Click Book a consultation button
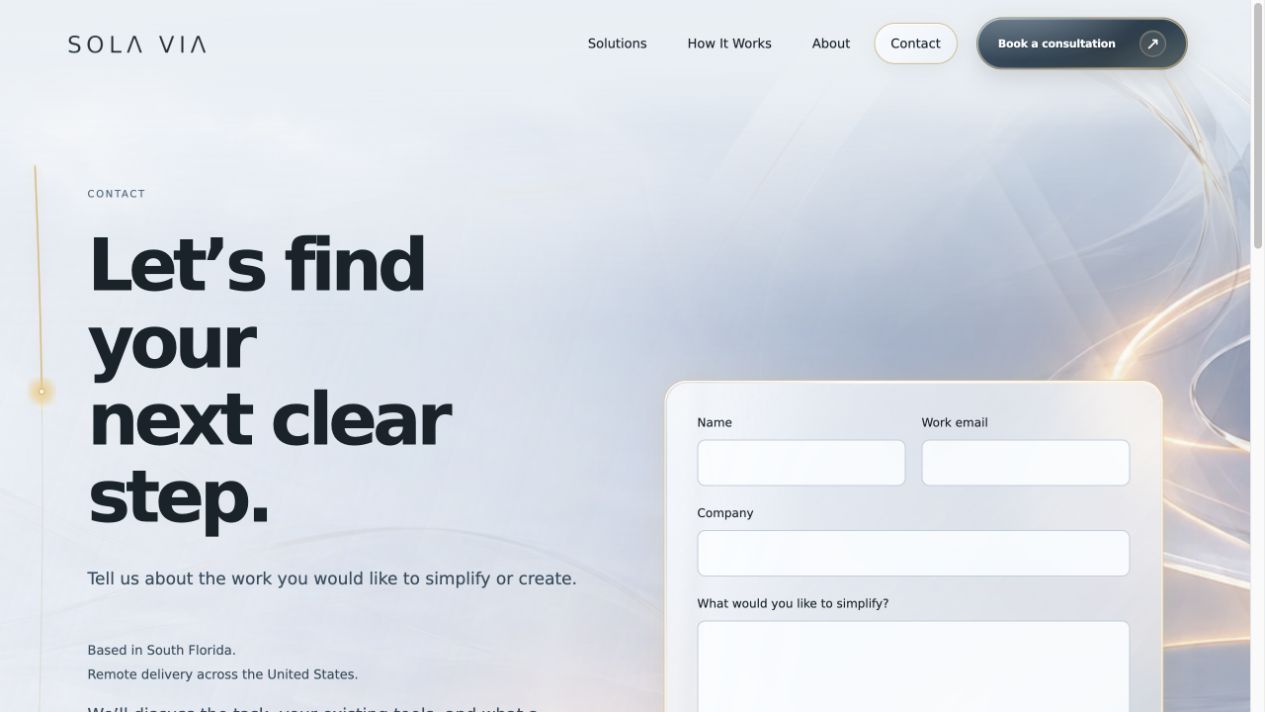 1082,44
